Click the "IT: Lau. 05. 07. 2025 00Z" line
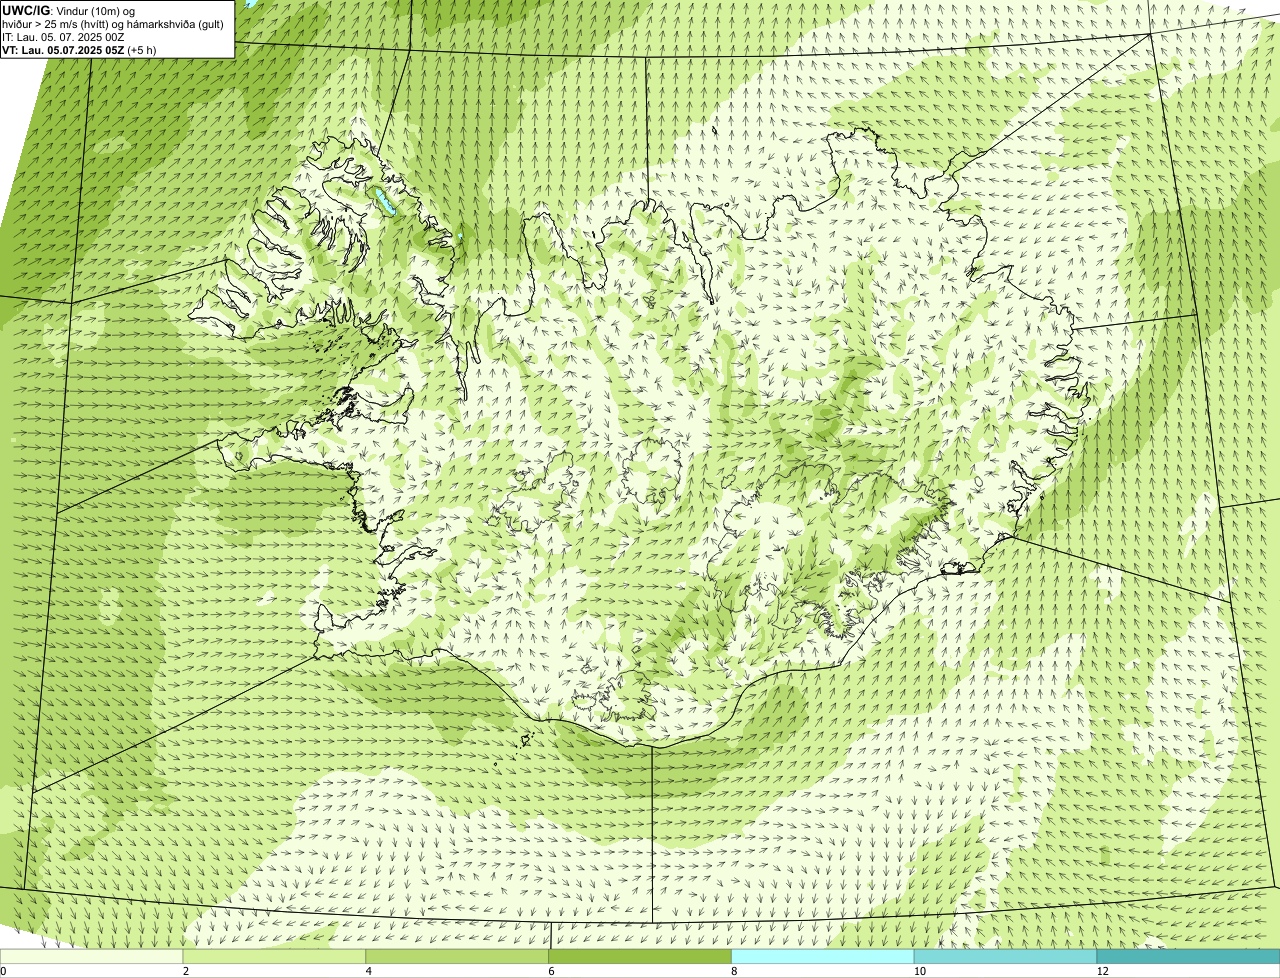 point(64,36)
